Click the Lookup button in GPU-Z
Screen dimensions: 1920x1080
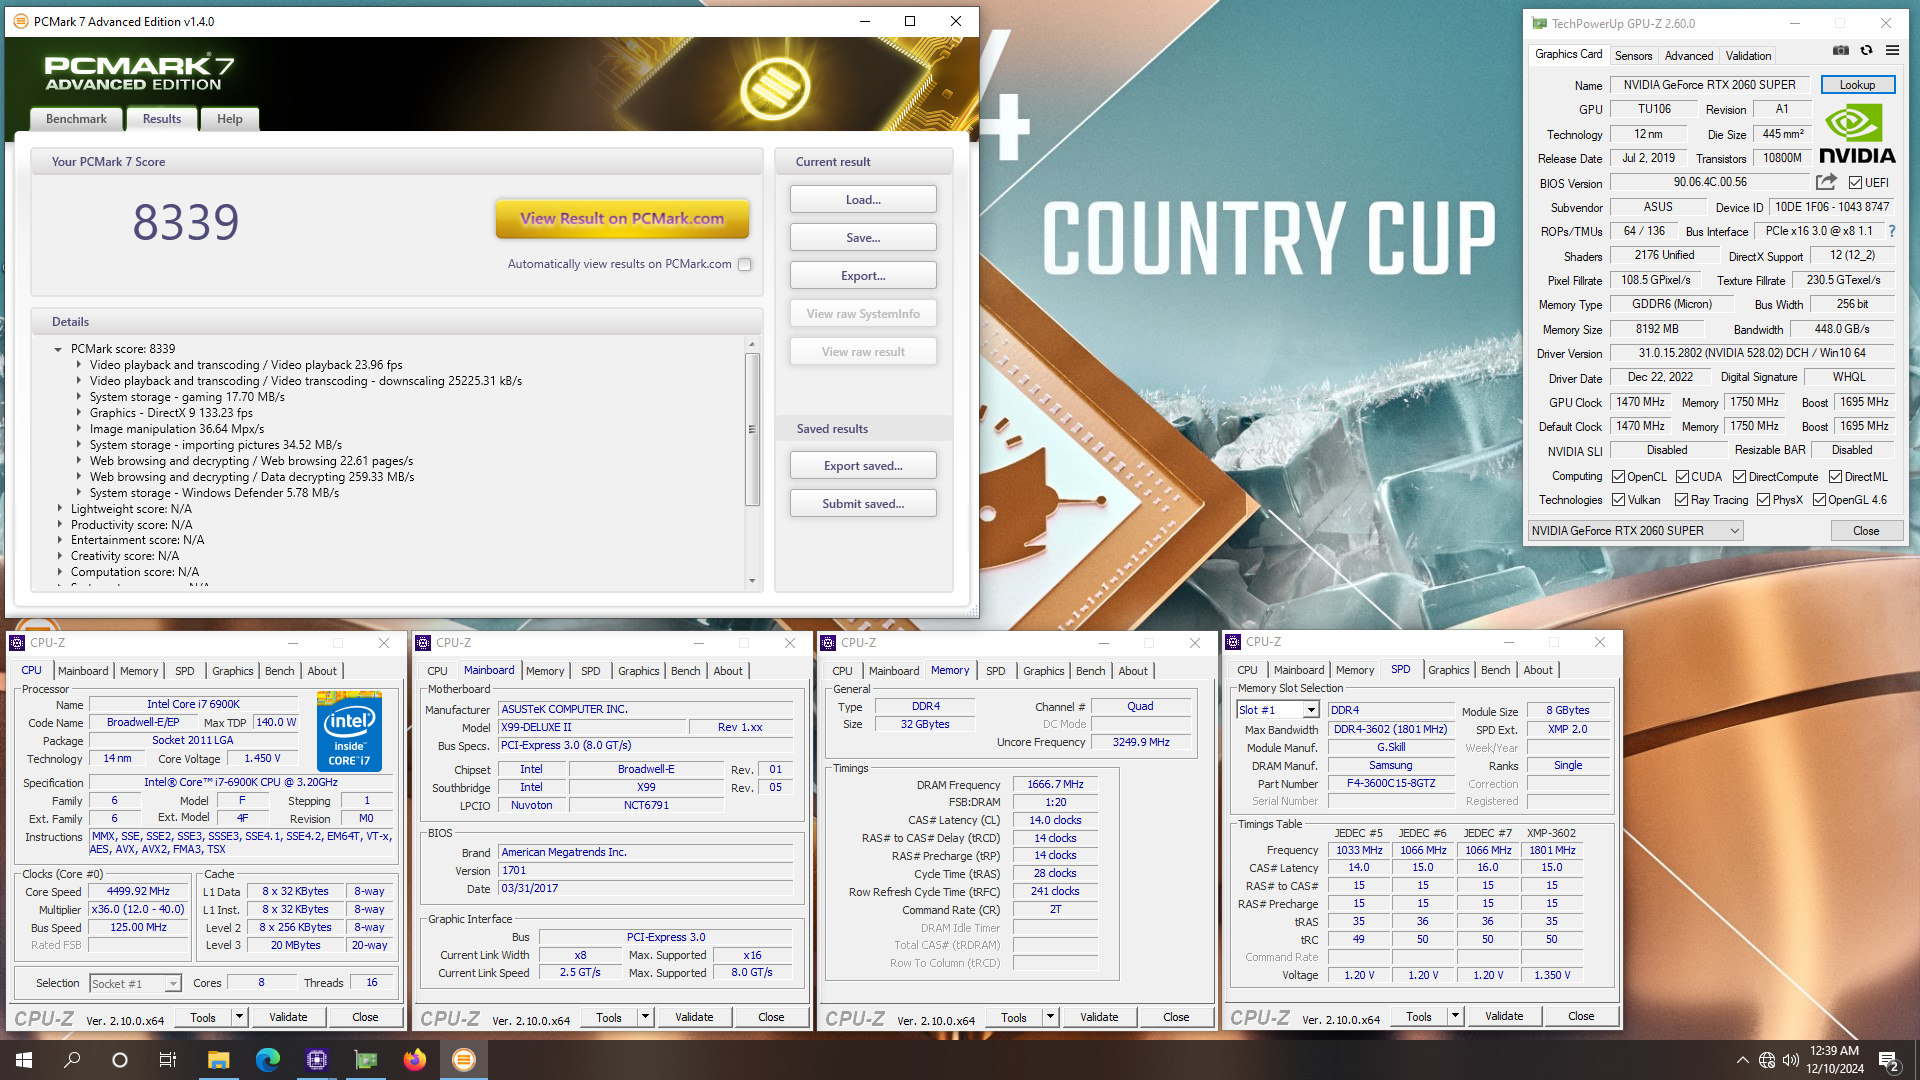pos(1857,85)
